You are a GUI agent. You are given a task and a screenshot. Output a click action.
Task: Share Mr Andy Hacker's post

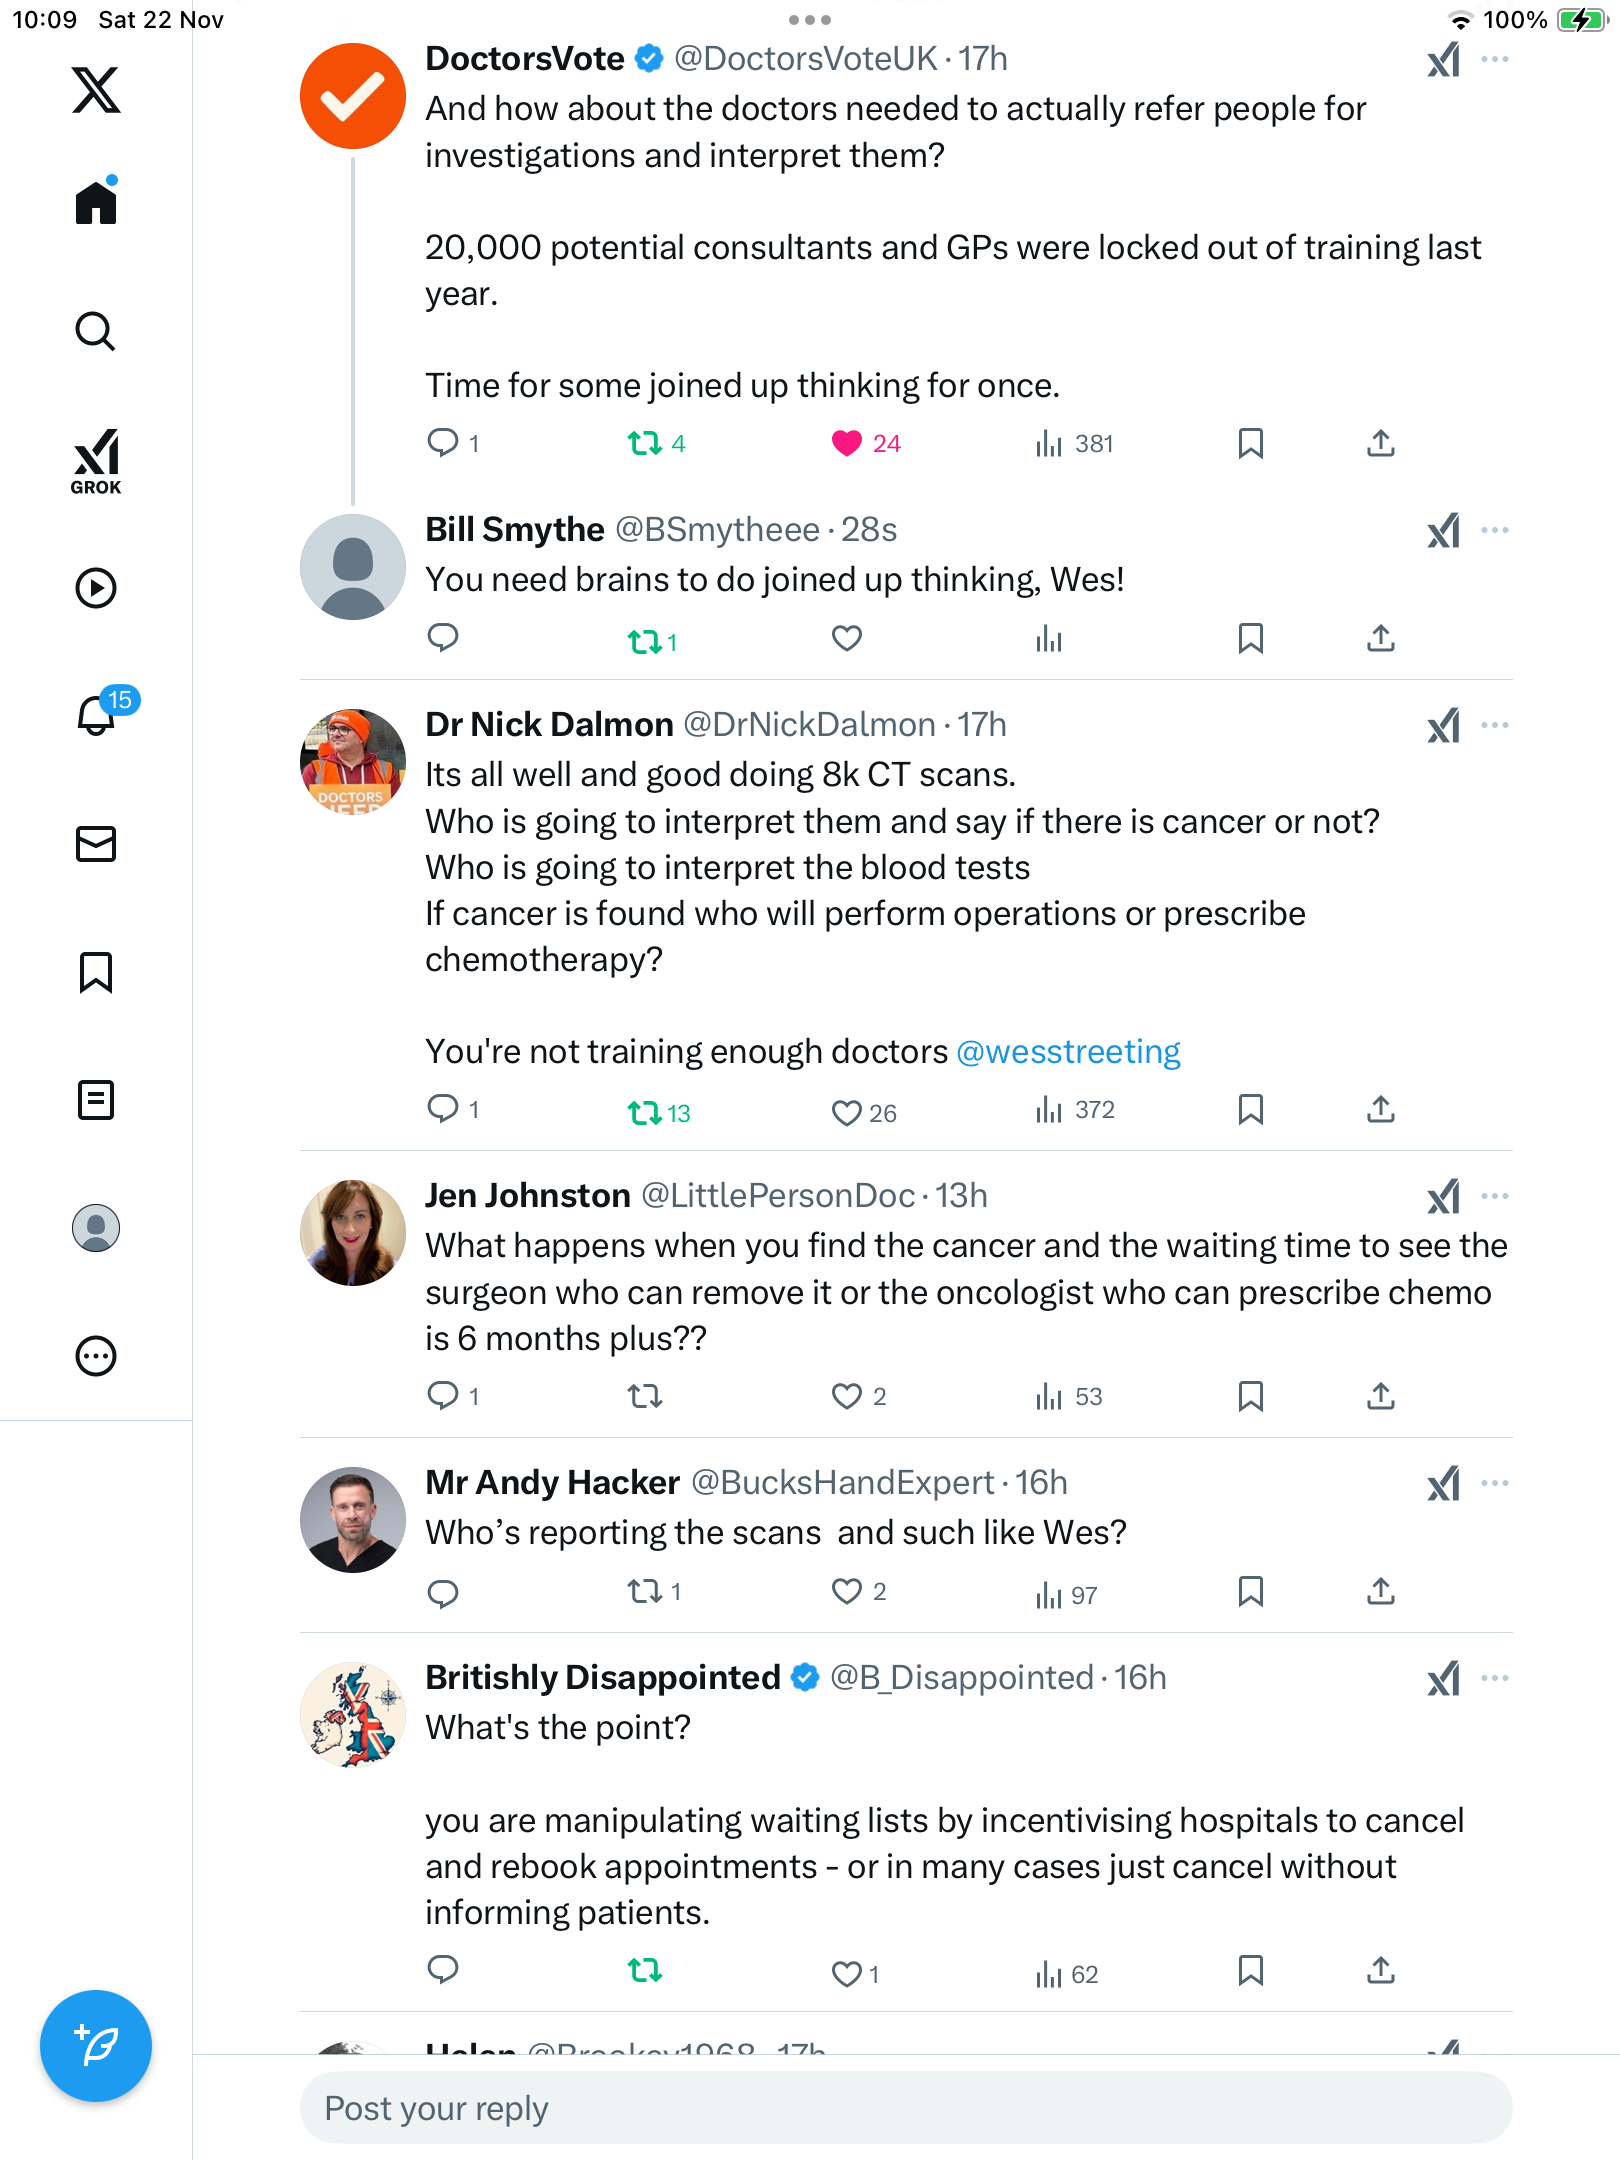click(x=1380, y=1591)
